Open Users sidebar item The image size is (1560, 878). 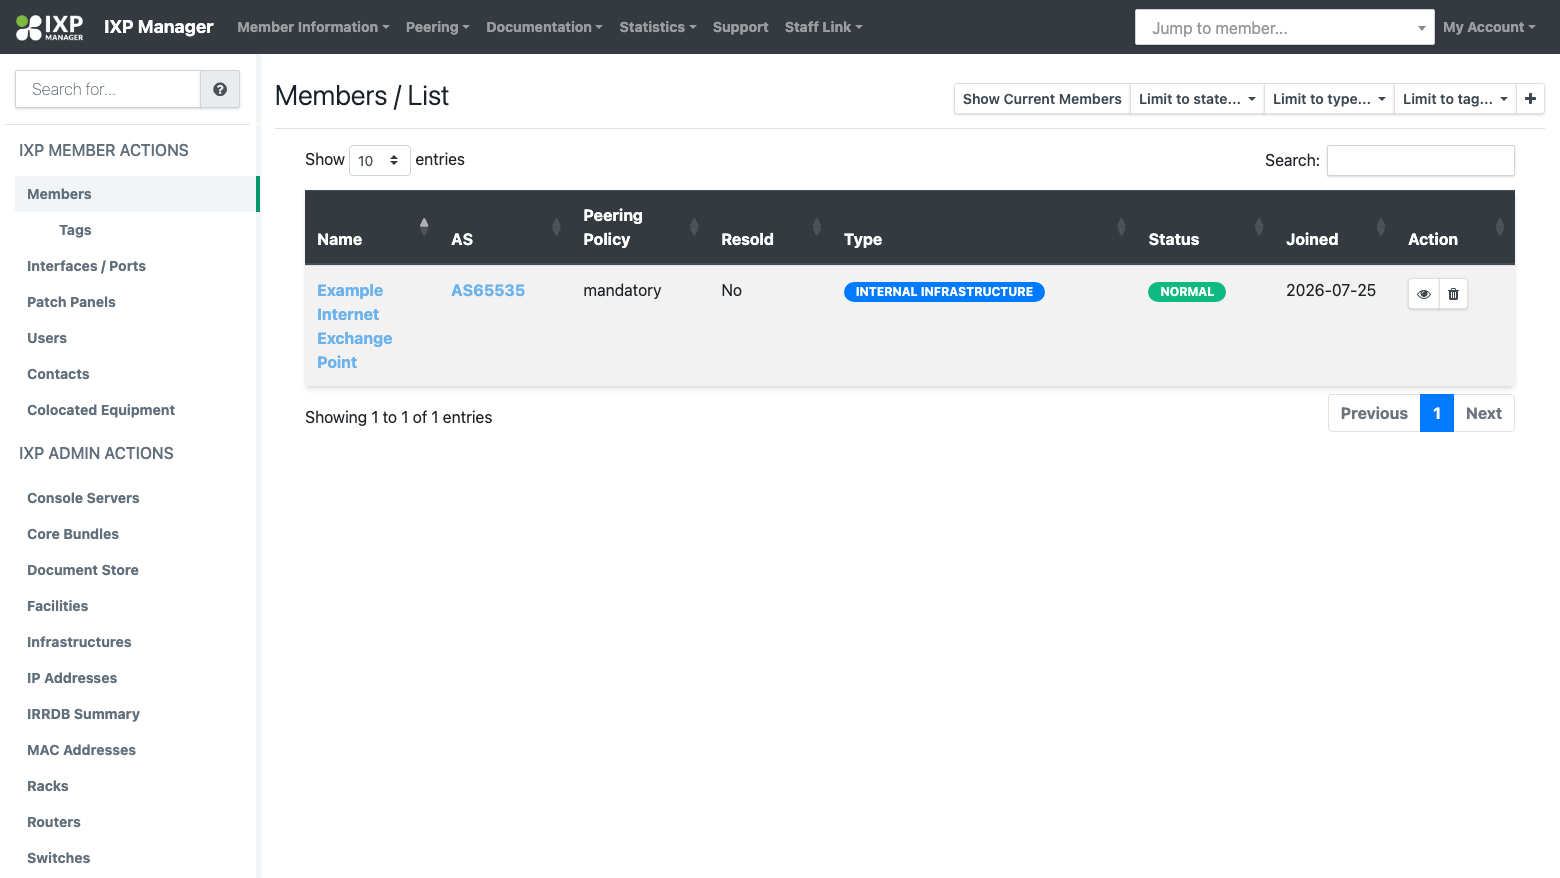tap(47, 338)
